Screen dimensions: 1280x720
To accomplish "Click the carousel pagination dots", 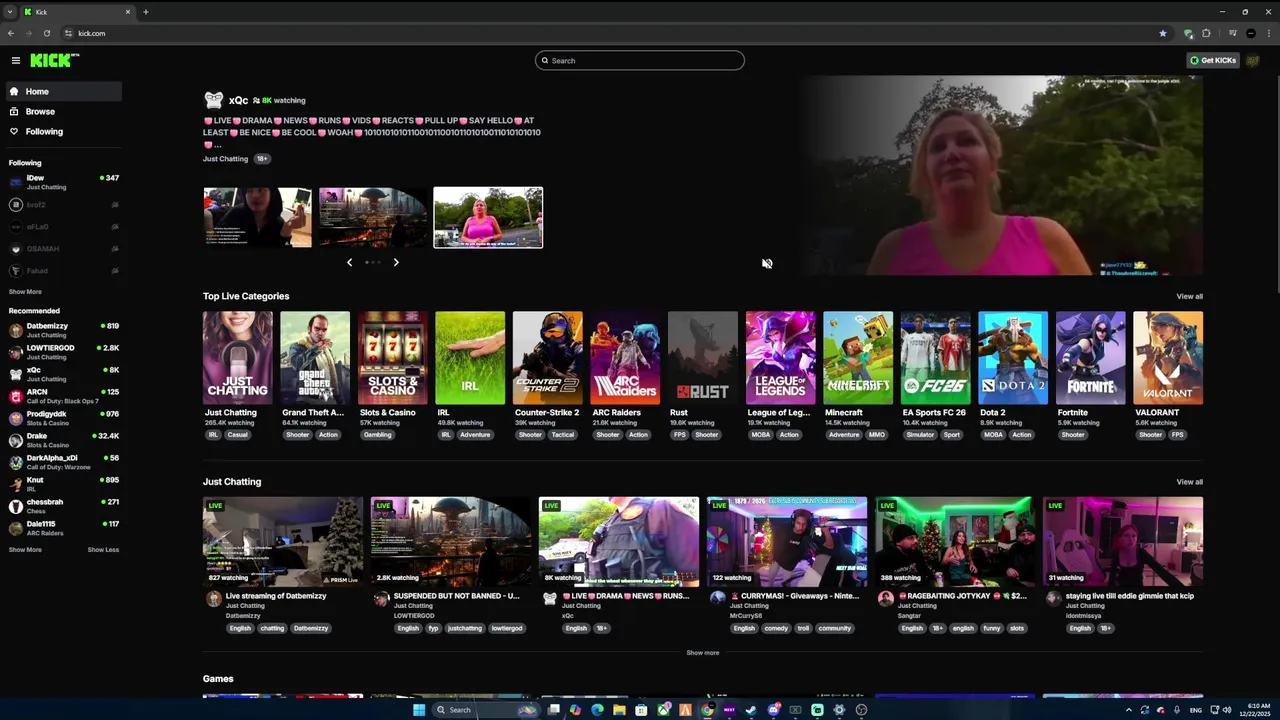I will click(x=373, y=262).
